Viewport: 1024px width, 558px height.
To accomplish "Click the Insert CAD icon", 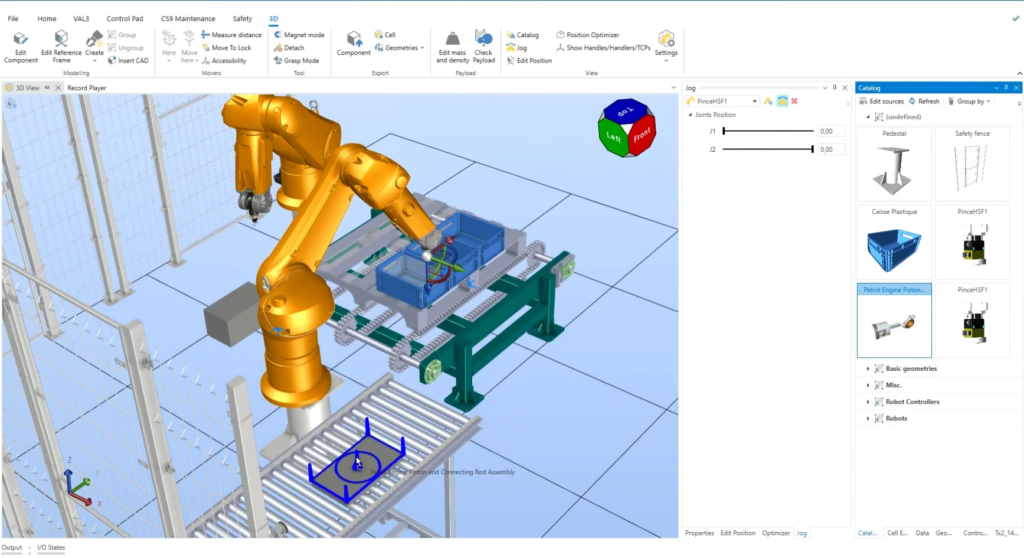I will coord(127,61).
